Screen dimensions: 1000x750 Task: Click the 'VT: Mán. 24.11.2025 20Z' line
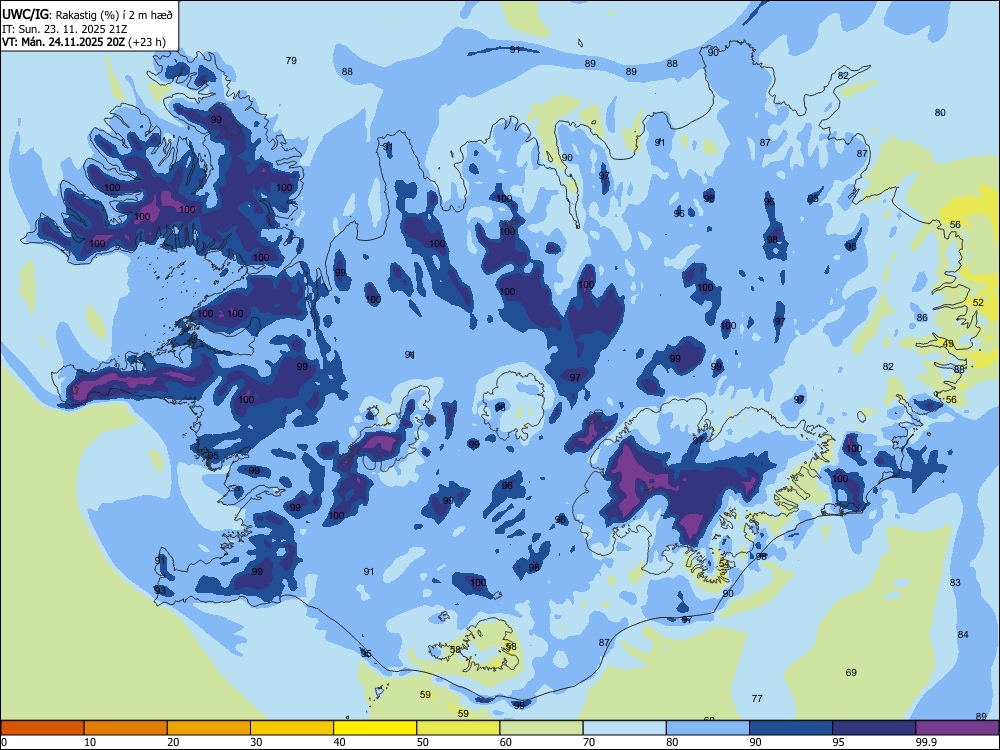pyautogui.click(x=63, y=42)
